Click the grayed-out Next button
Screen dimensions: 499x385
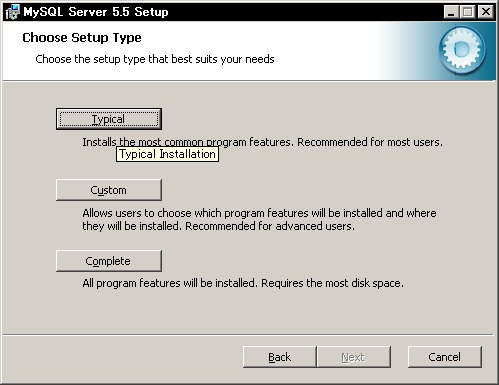[x=354, y=357]
